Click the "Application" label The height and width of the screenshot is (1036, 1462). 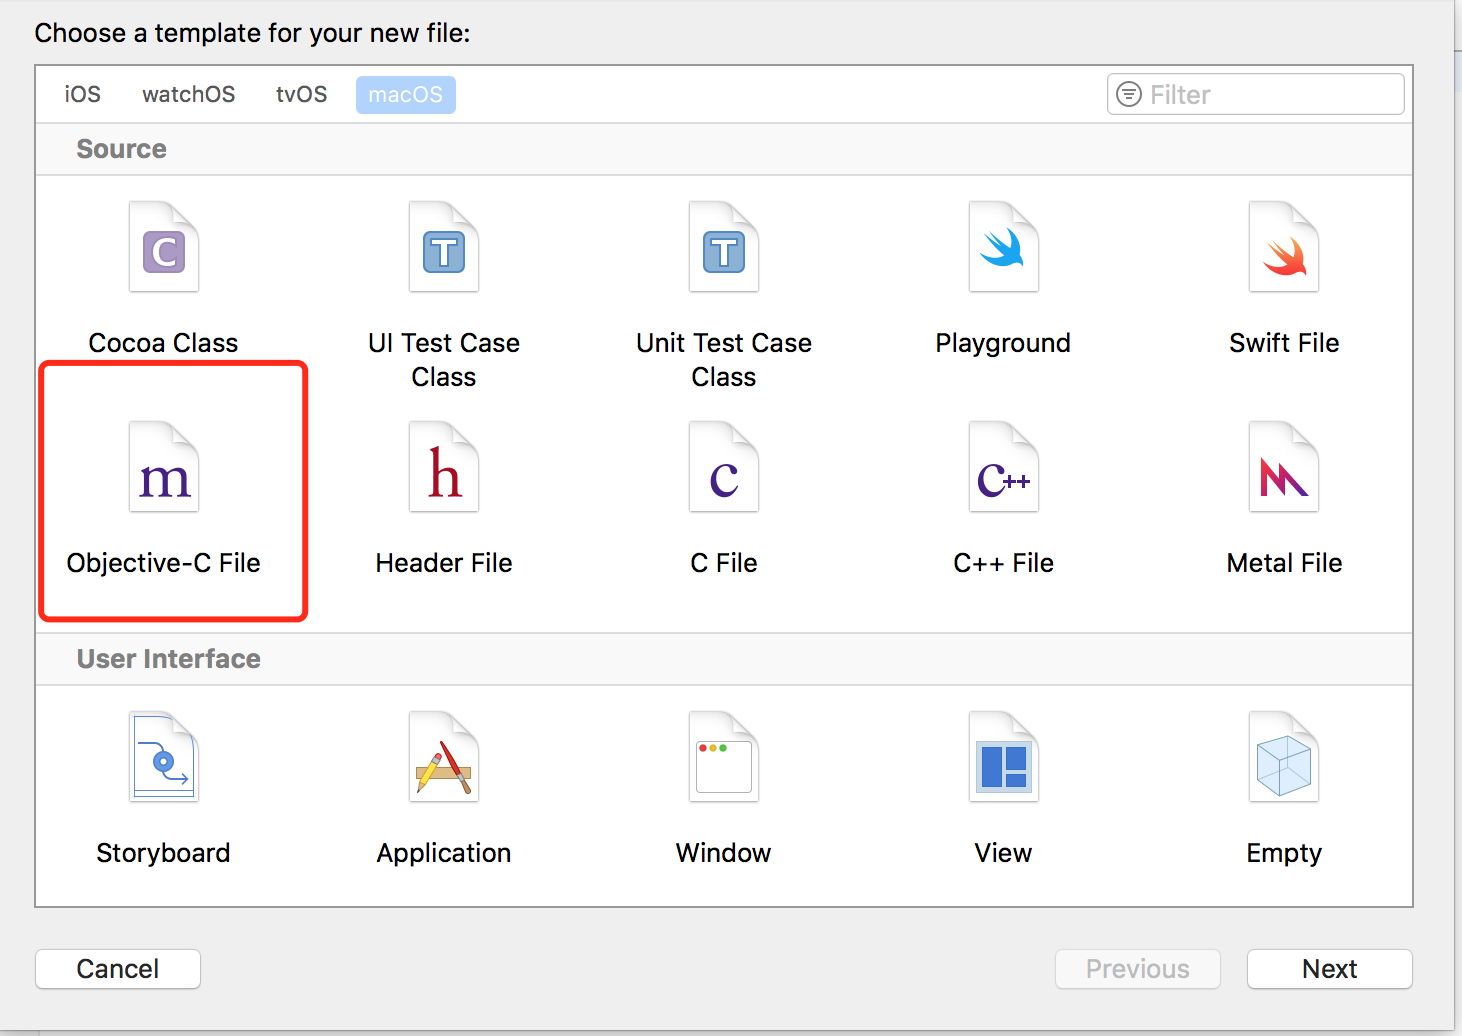pyautogui.click(x=444, y=853)
